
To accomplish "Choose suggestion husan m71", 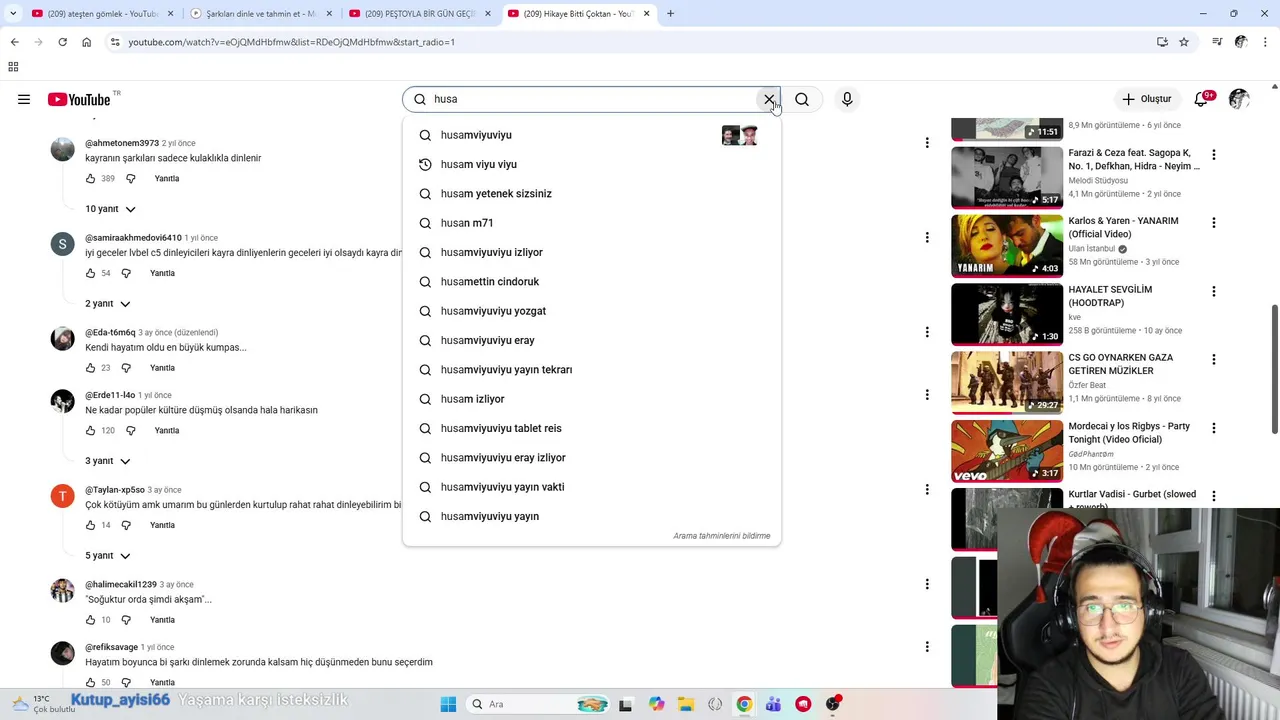I will coord(591,223).
